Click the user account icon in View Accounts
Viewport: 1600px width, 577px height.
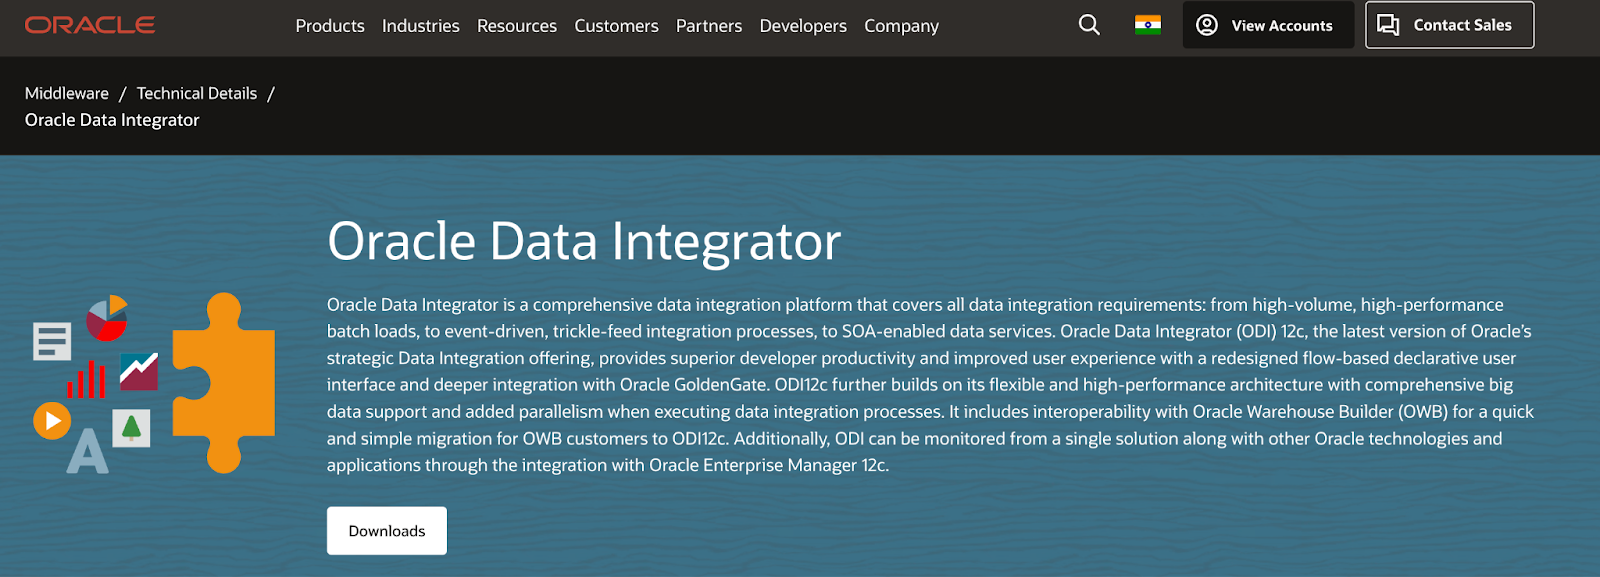click(1207, 25)
